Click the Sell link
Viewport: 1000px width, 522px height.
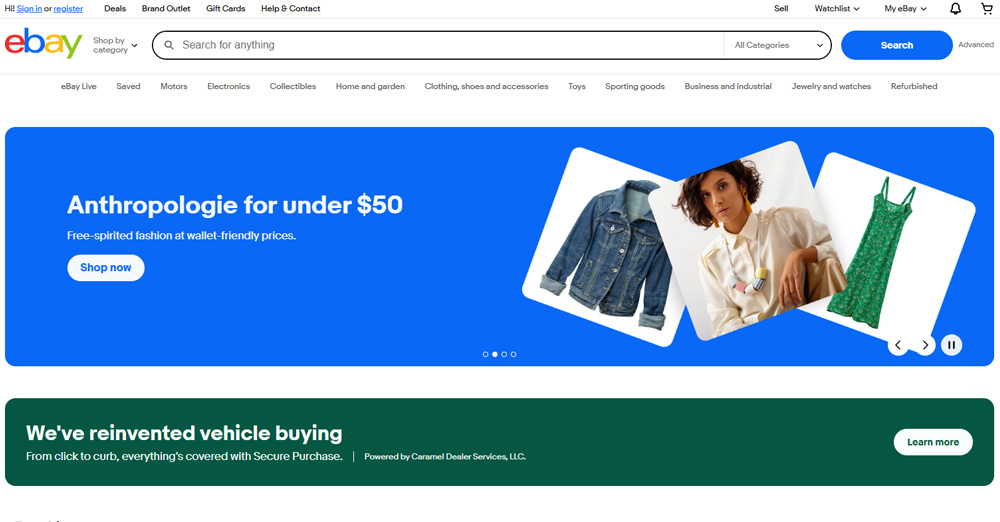click(x=781, y=8)
